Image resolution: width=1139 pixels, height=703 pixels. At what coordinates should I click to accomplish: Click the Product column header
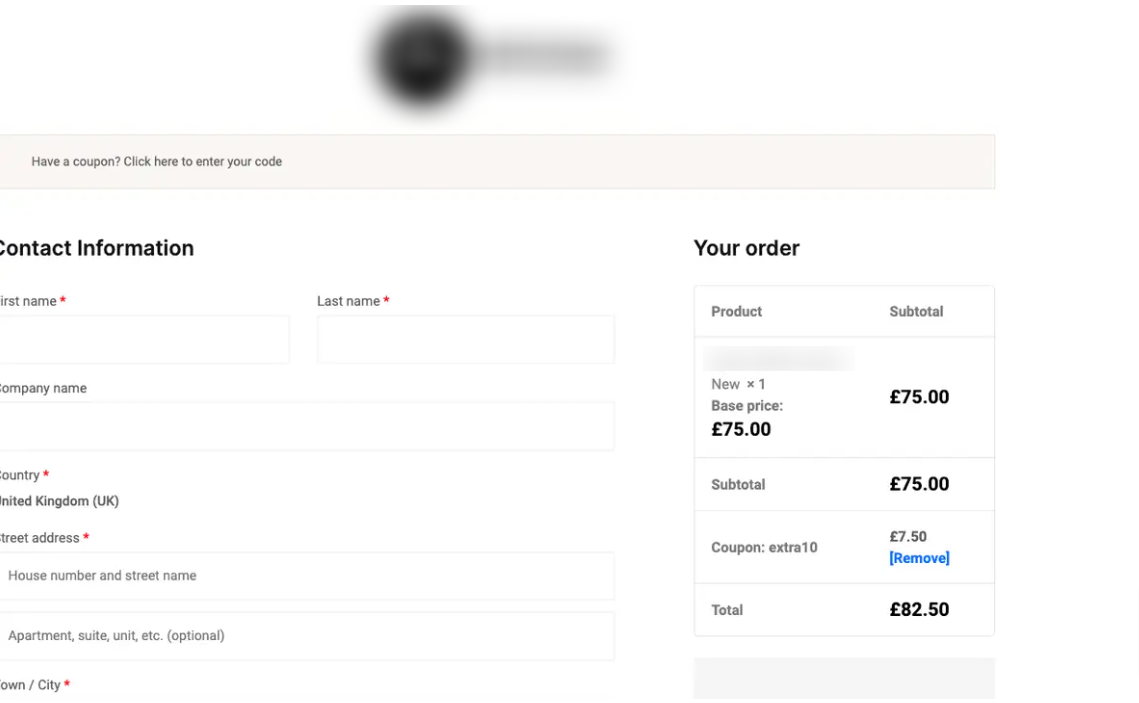click(x=736, y=311)
